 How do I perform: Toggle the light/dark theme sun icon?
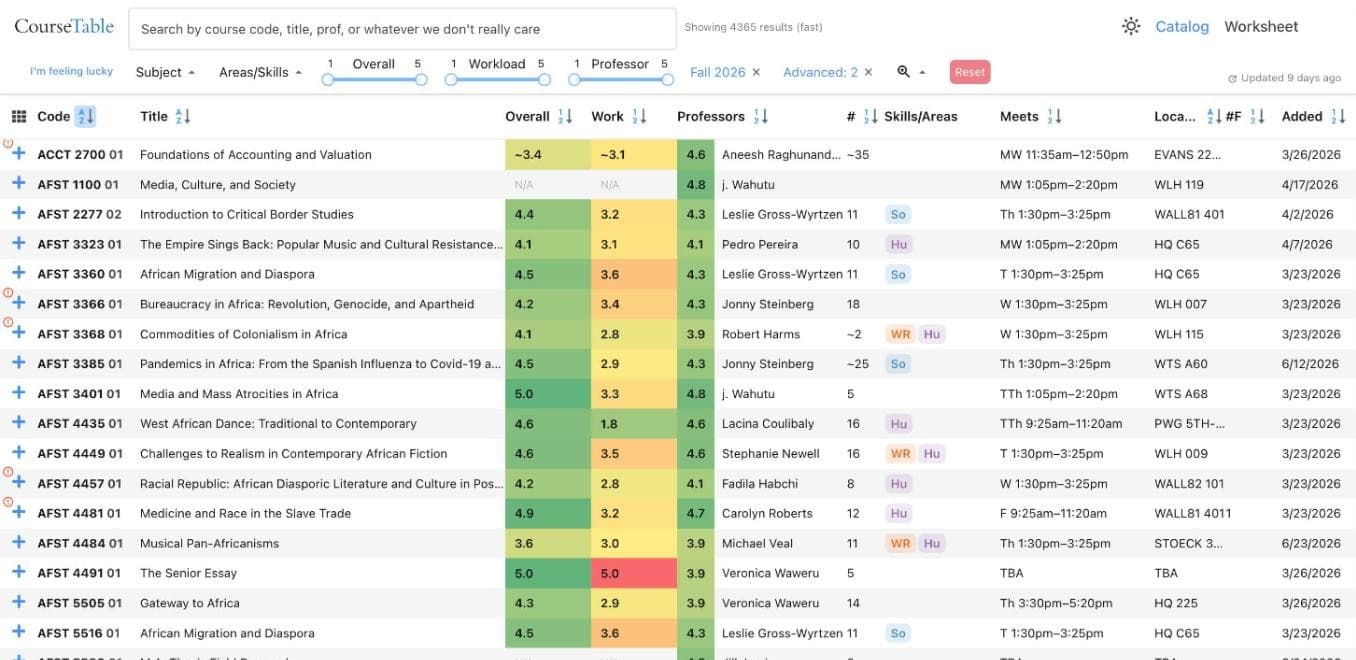point(1131,27)
